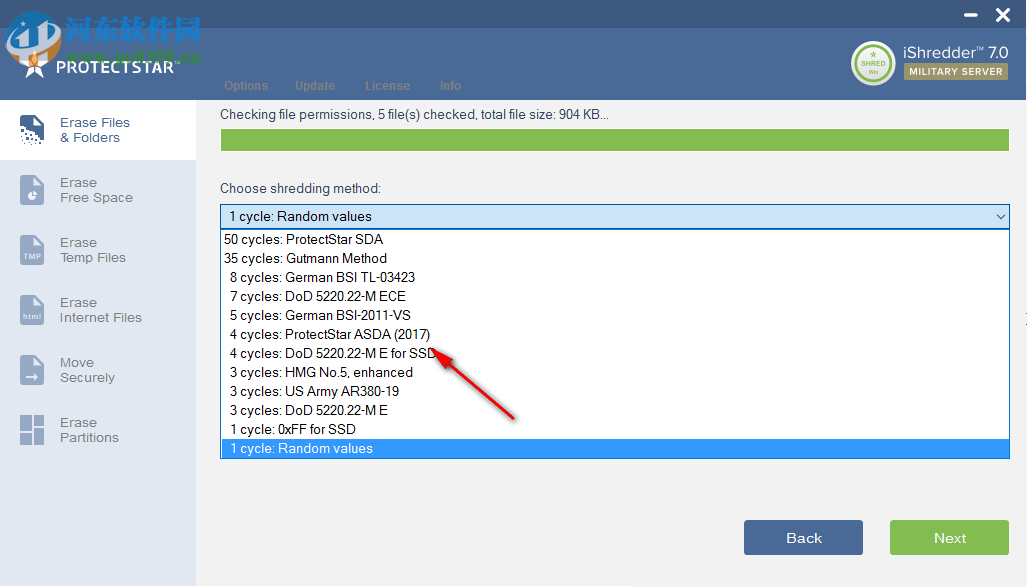Open the Update menu
Viewport: 1027px width, 587px height.
tap(315, 86)
